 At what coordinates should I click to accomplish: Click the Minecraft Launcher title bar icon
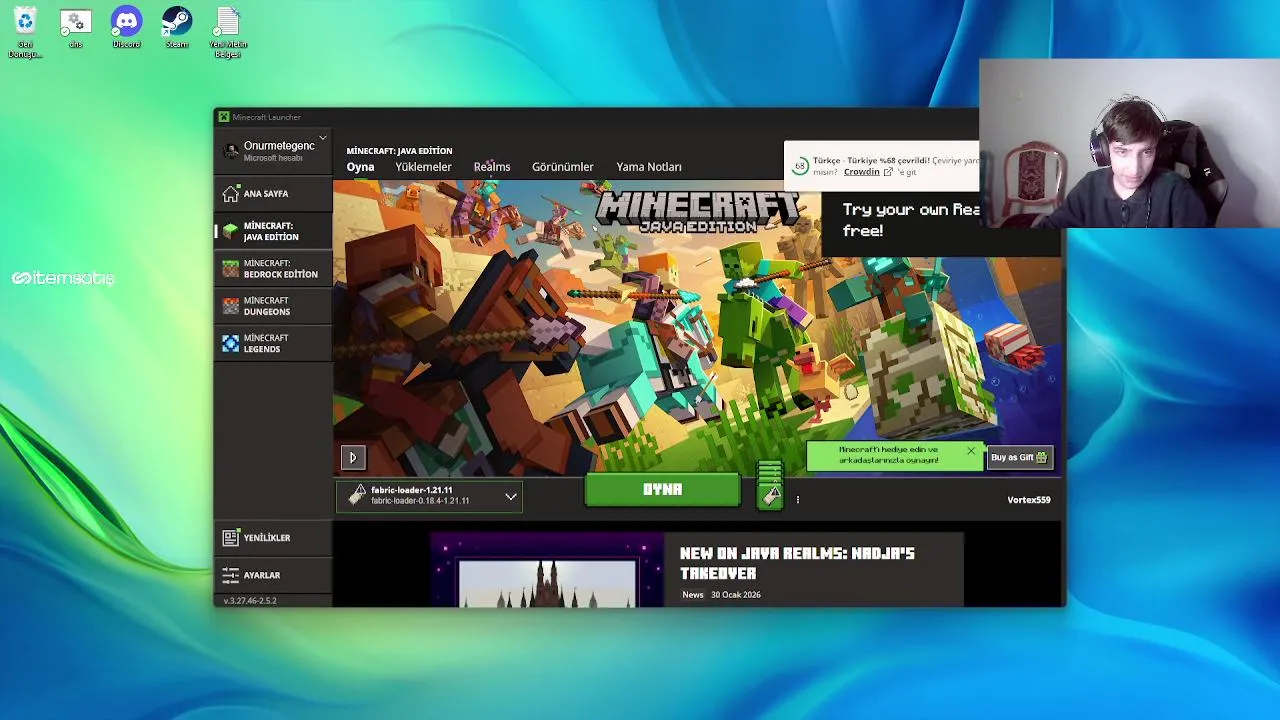tap(224, 117)
